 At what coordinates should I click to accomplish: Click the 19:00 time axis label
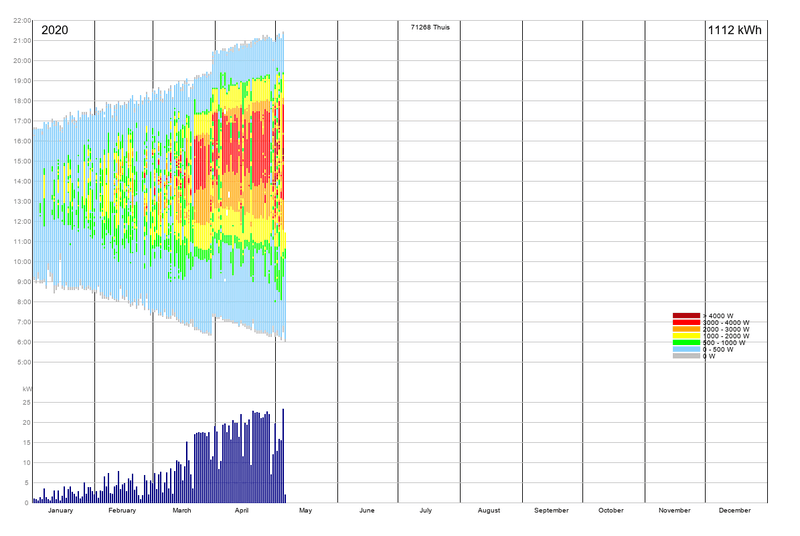22,81
